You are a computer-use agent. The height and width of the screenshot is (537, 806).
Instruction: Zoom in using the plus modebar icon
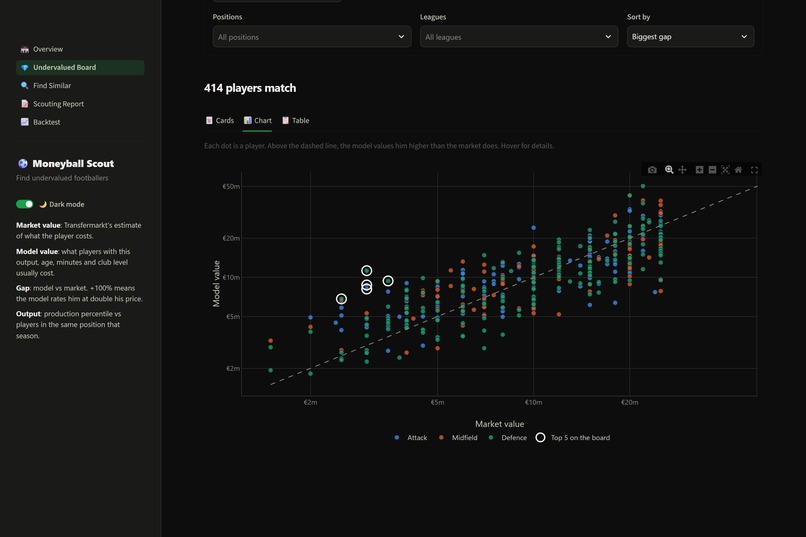tap(699, 170)
